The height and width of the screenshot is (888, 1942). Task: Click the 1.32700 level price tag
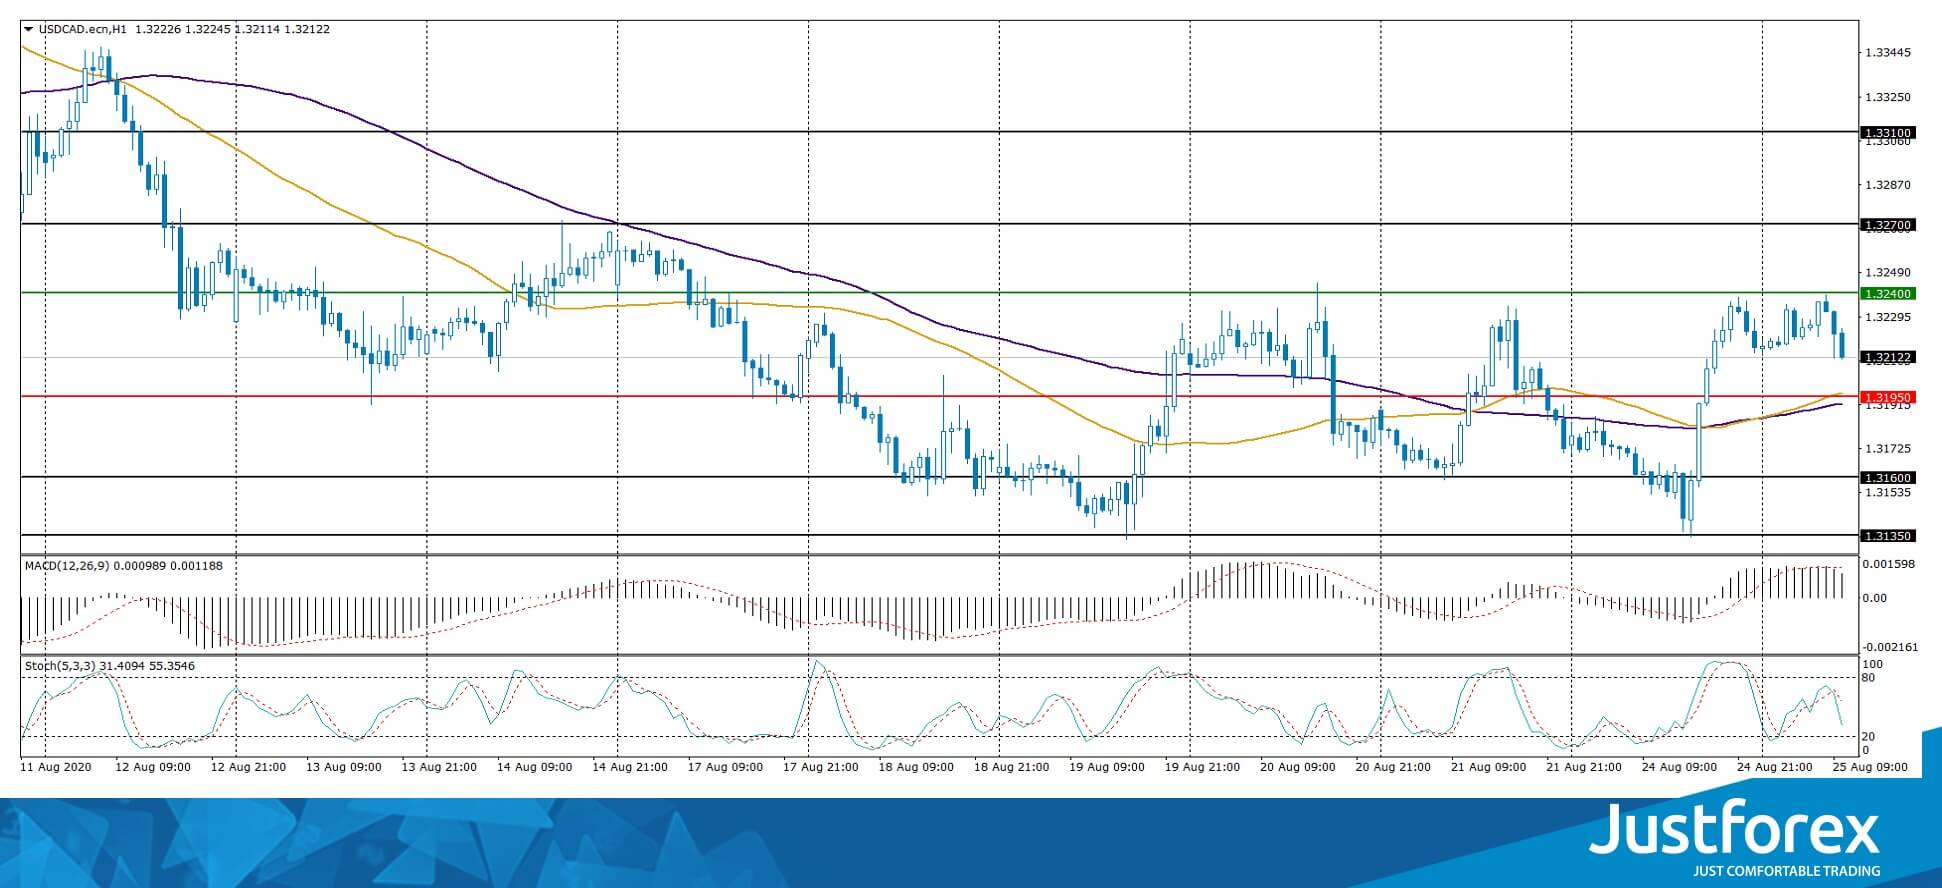[x=1888, y=225]
